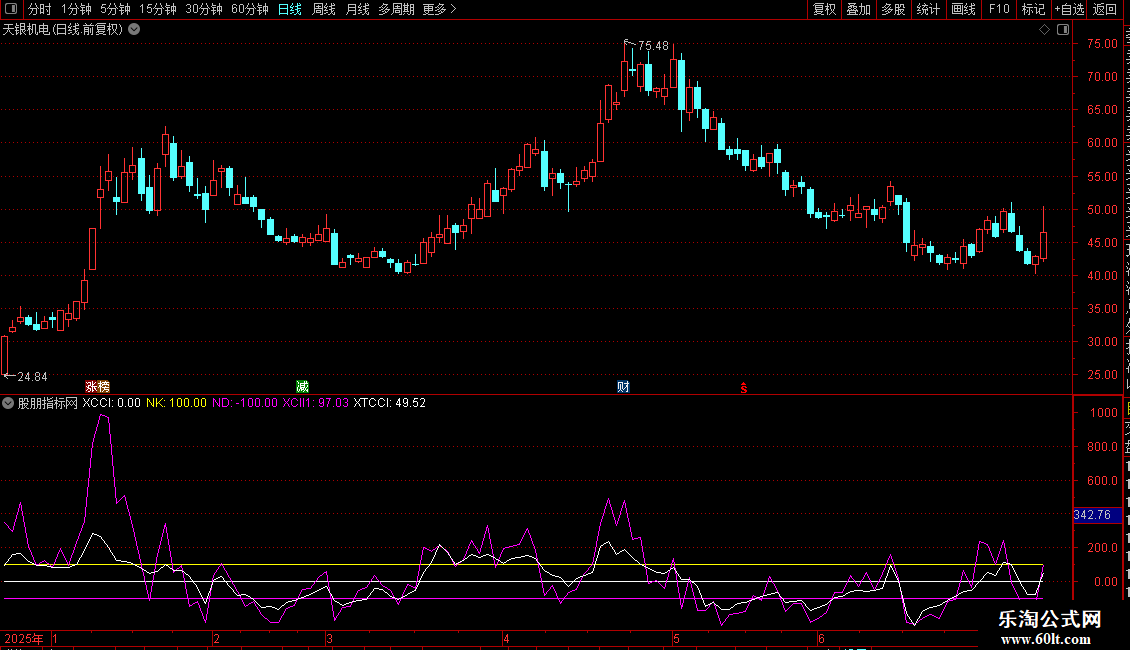Switch to the 分时 intraday view
1130x650 pixels.
click(40, 9)
